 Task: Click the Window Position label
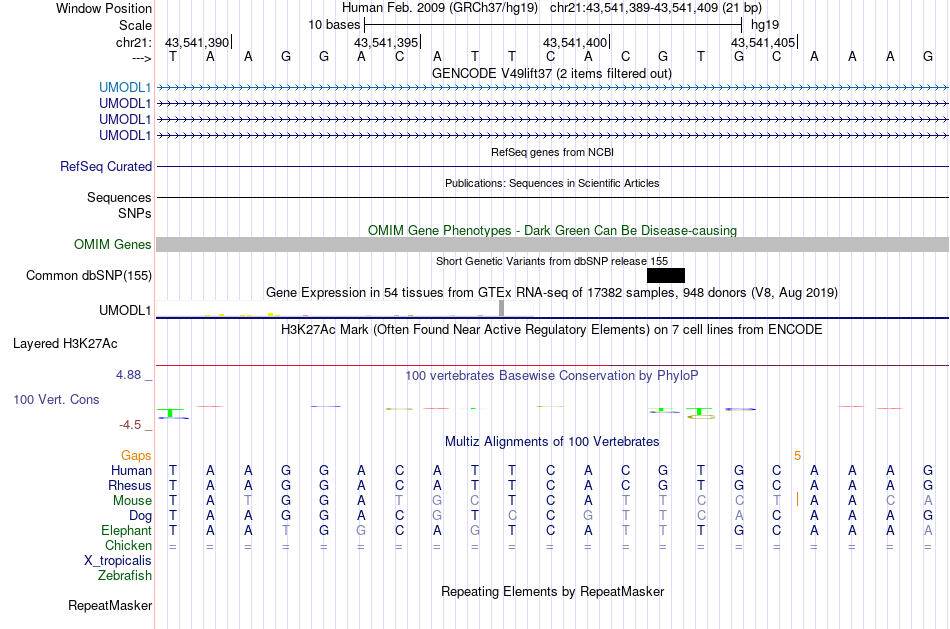pyautogui.click(x=104, y=8)
